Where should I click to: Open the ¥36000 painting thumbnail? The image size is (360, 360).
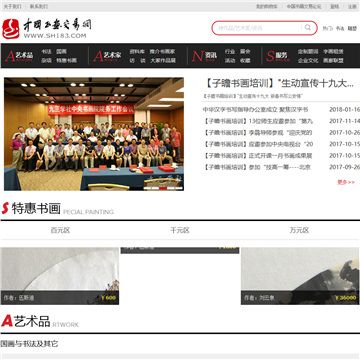pyautogui.click(x=300, y=276)
